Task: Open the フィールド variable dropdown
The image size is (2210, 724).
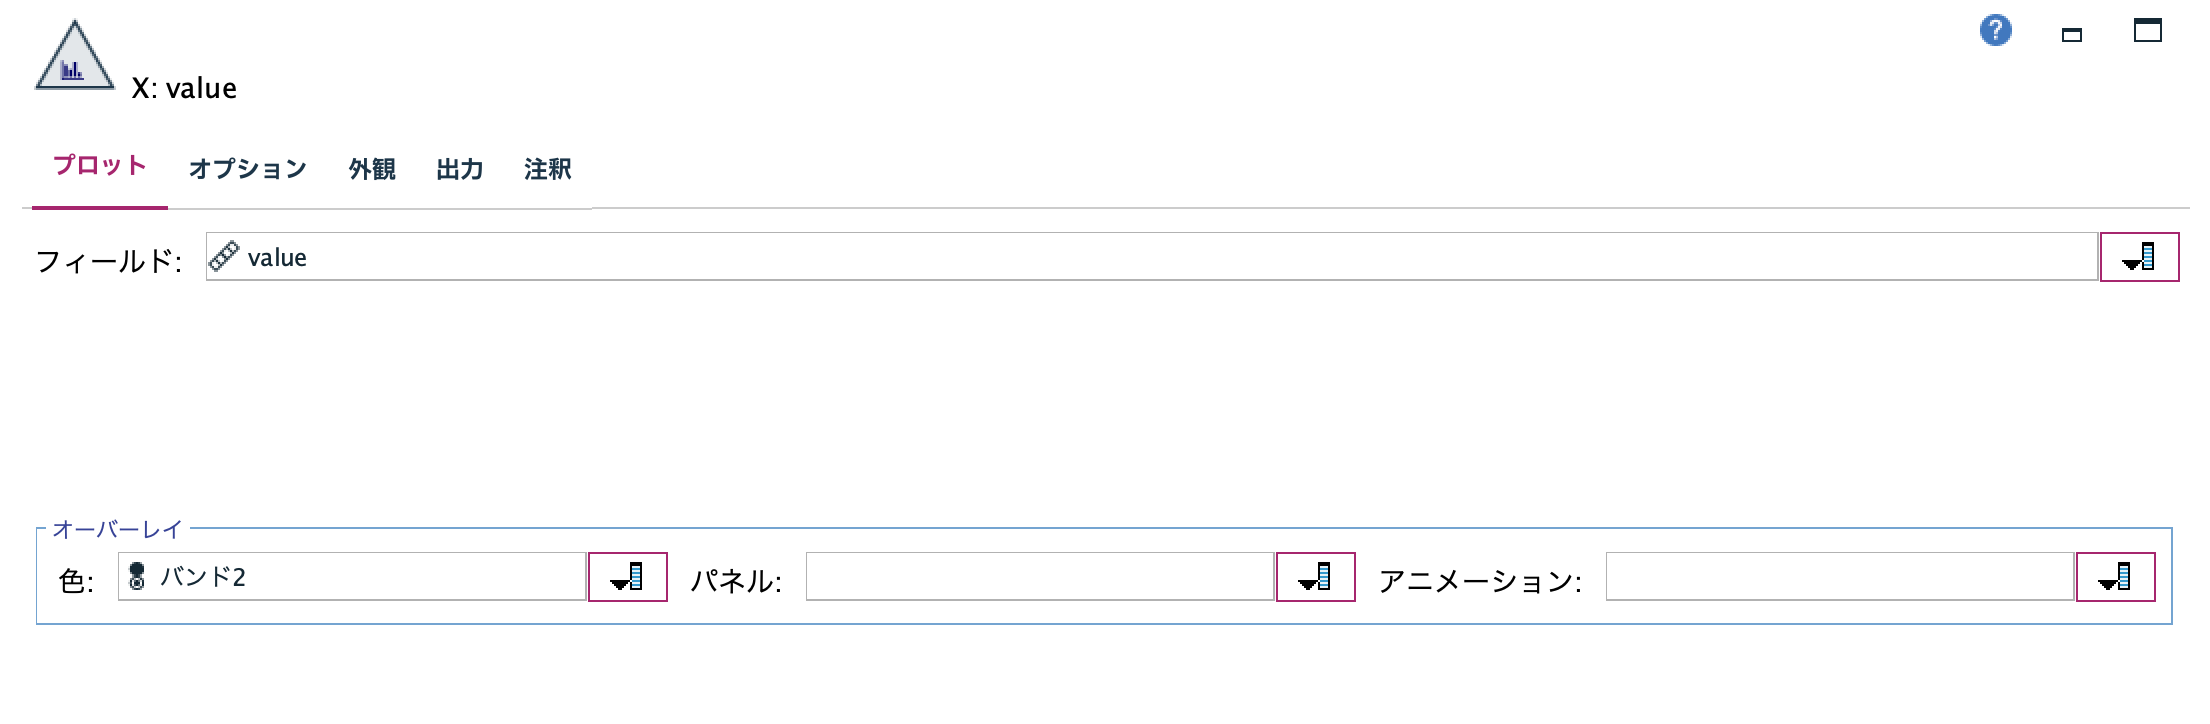Action: (x=2140, y=256)
